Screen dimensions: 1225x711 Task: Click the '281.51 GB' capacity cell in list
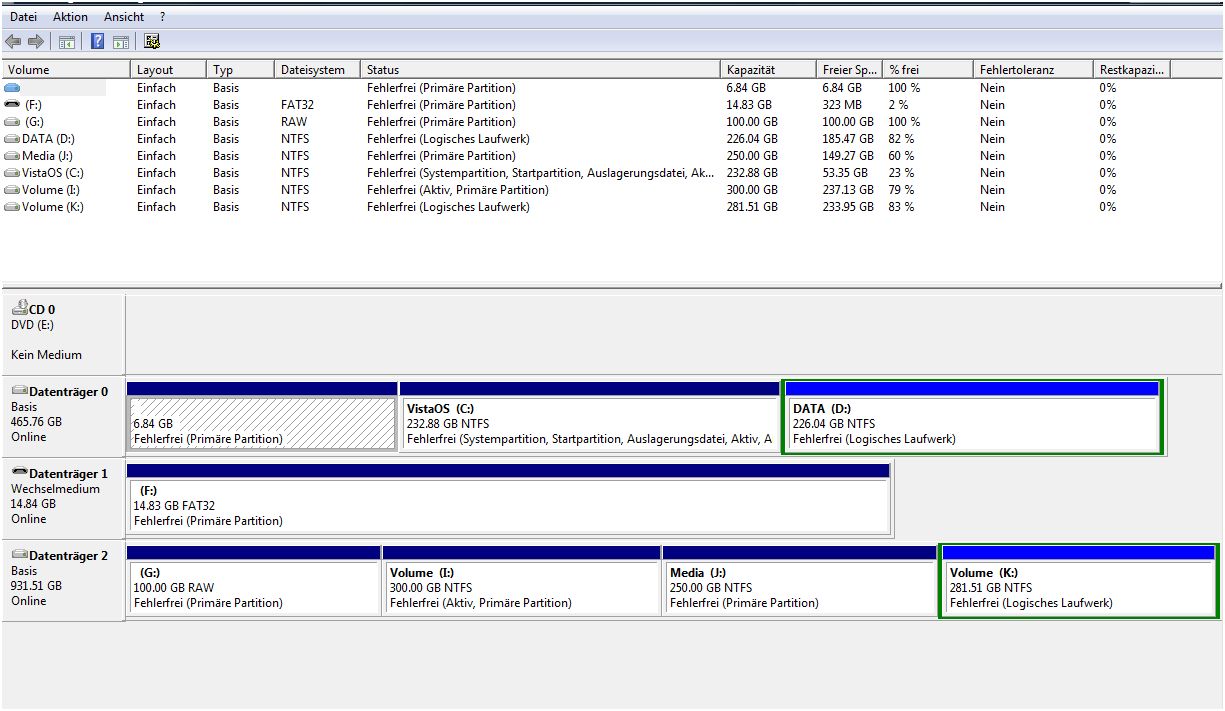[x=752, y=207]
